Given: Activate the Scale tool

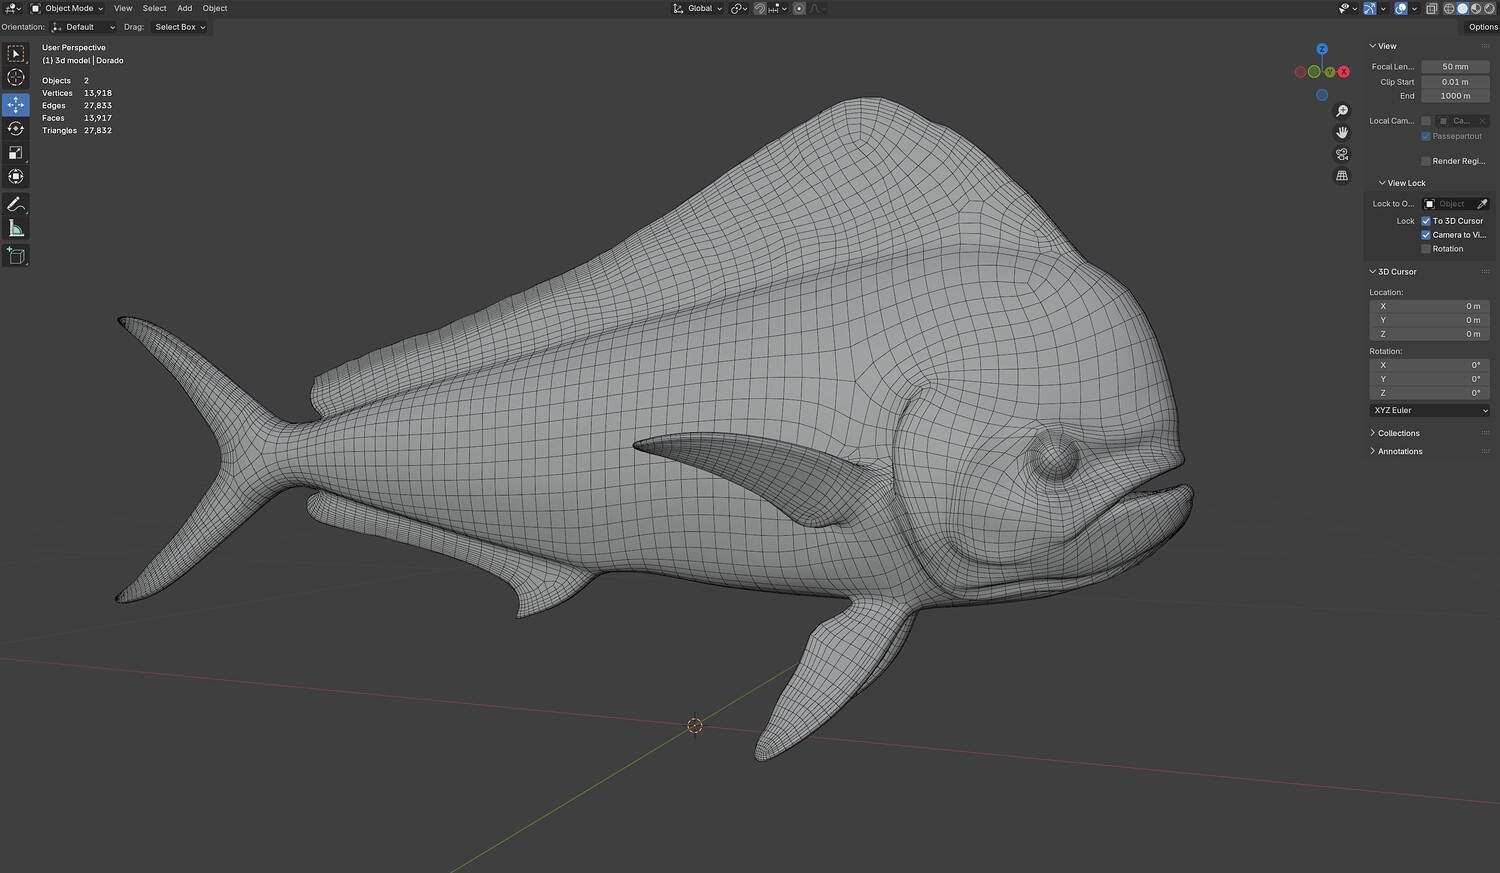Looking at the screenshot, I should (x=16, y=153).
